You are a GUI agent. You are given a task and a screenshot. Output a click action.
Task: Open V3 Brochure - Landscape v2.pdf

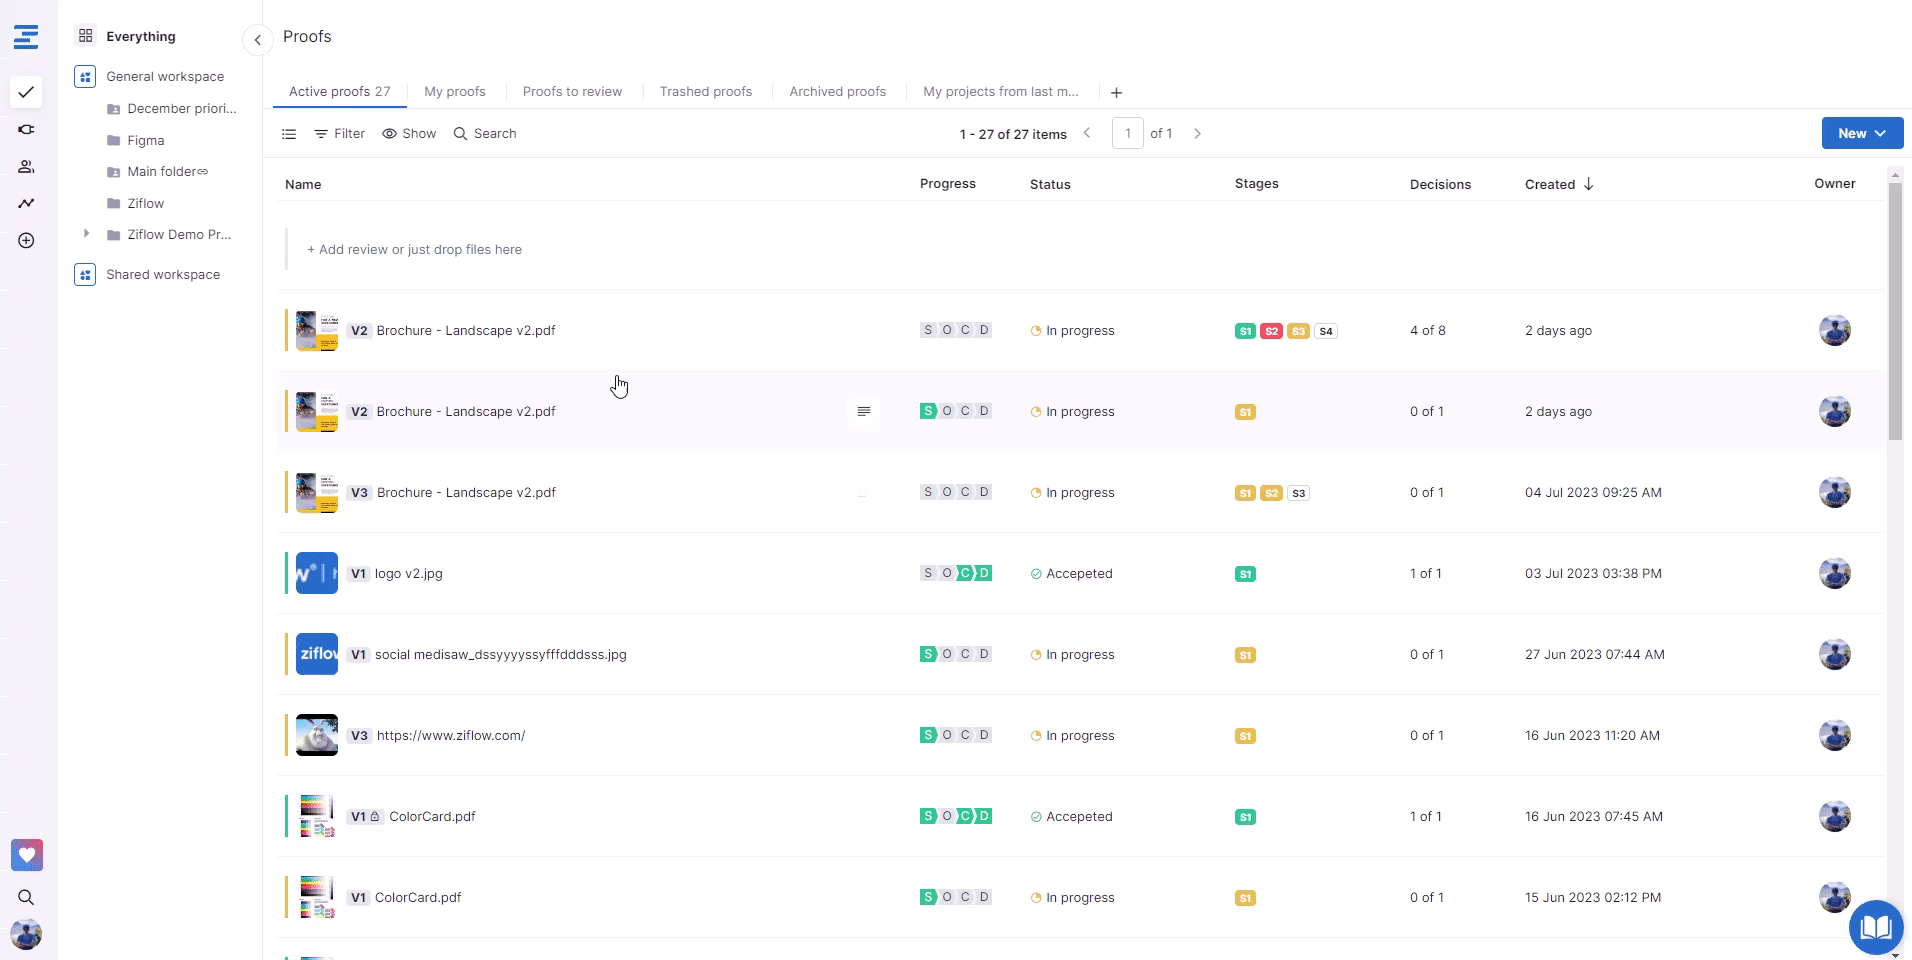pyautogui.click(x=466, y=492)
